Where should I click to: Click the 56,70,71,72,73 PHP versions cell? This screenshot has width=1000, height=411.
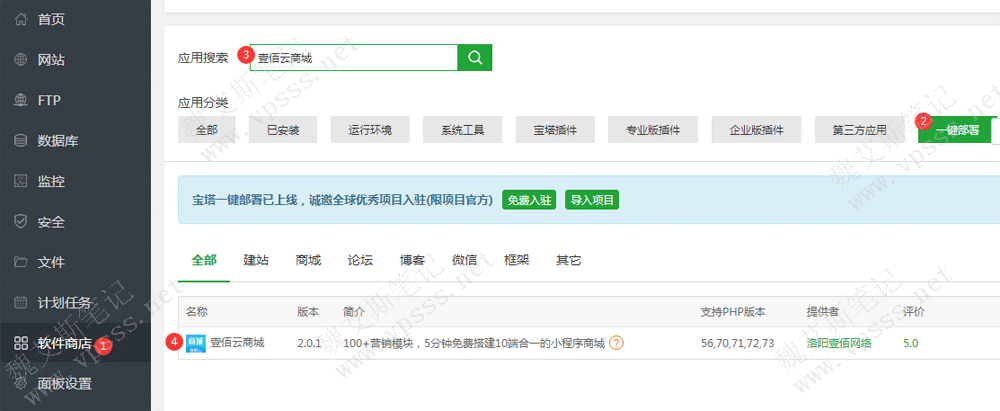click(x=737, y=343)
